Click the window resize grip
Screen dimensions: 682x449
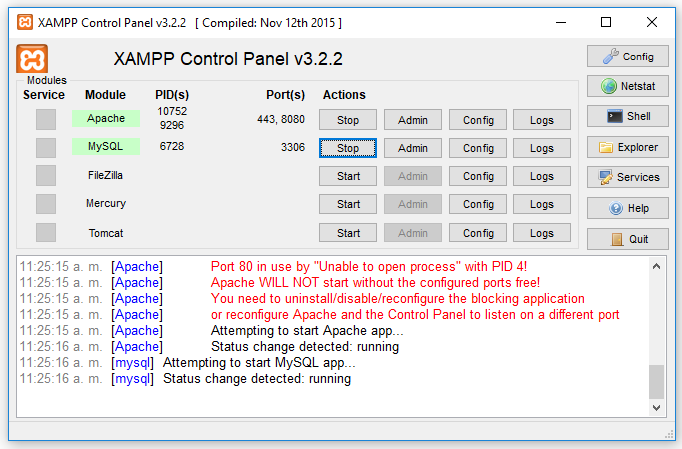[669, 435]
